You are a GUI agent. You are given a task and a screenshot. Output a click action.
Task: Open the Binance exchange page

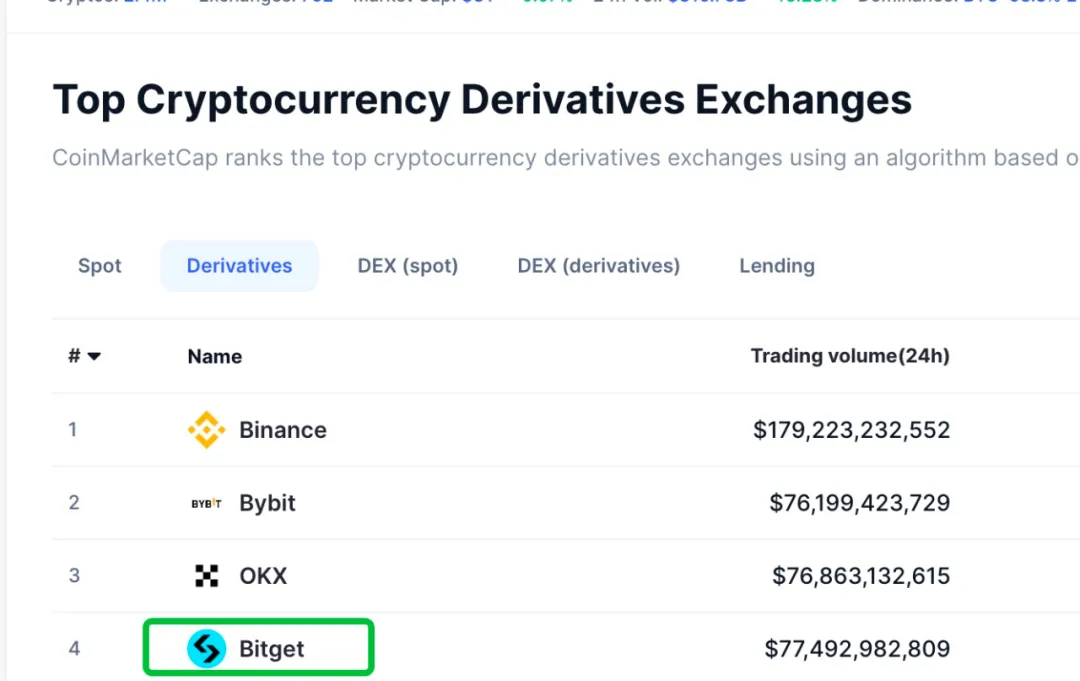click(x=283, y=429)
